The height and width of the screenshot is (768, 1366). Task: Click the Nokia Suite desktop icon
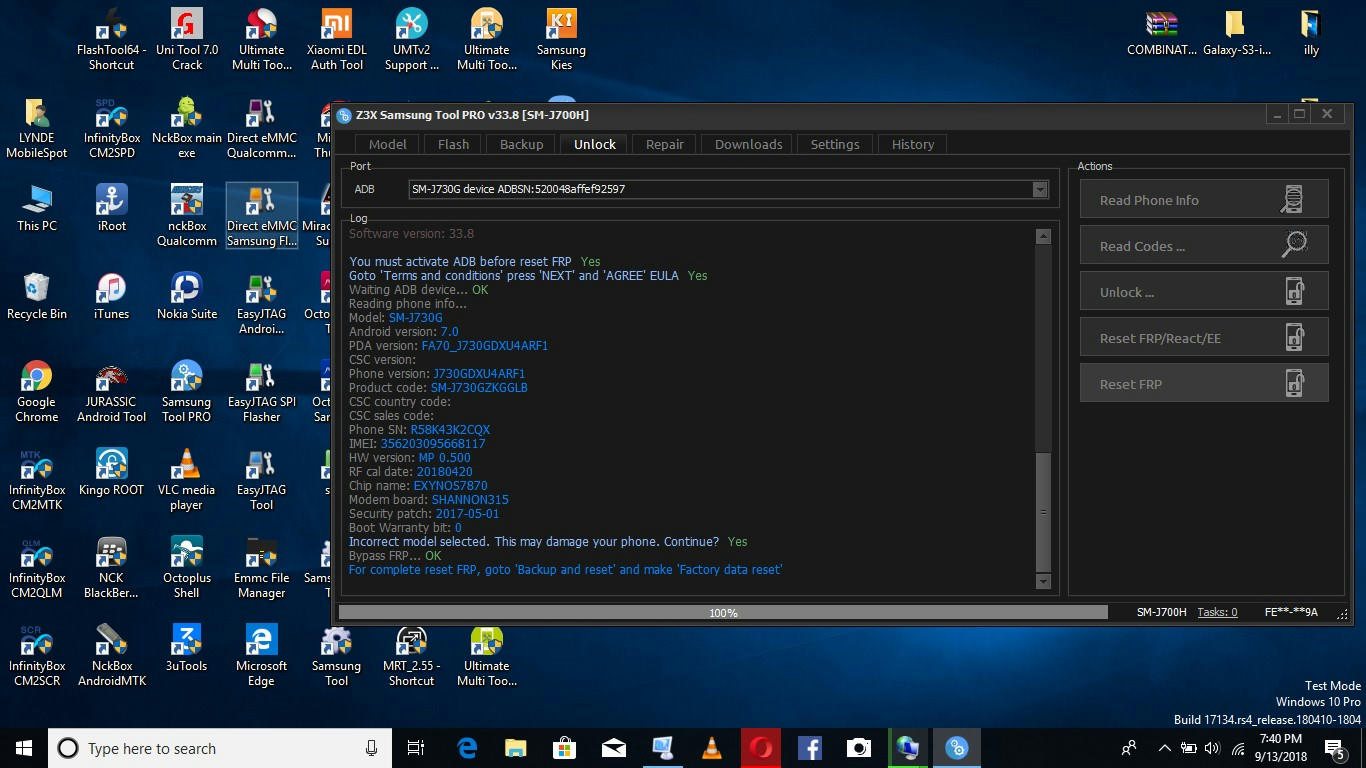pyautogui.click(x=187, y=296)
